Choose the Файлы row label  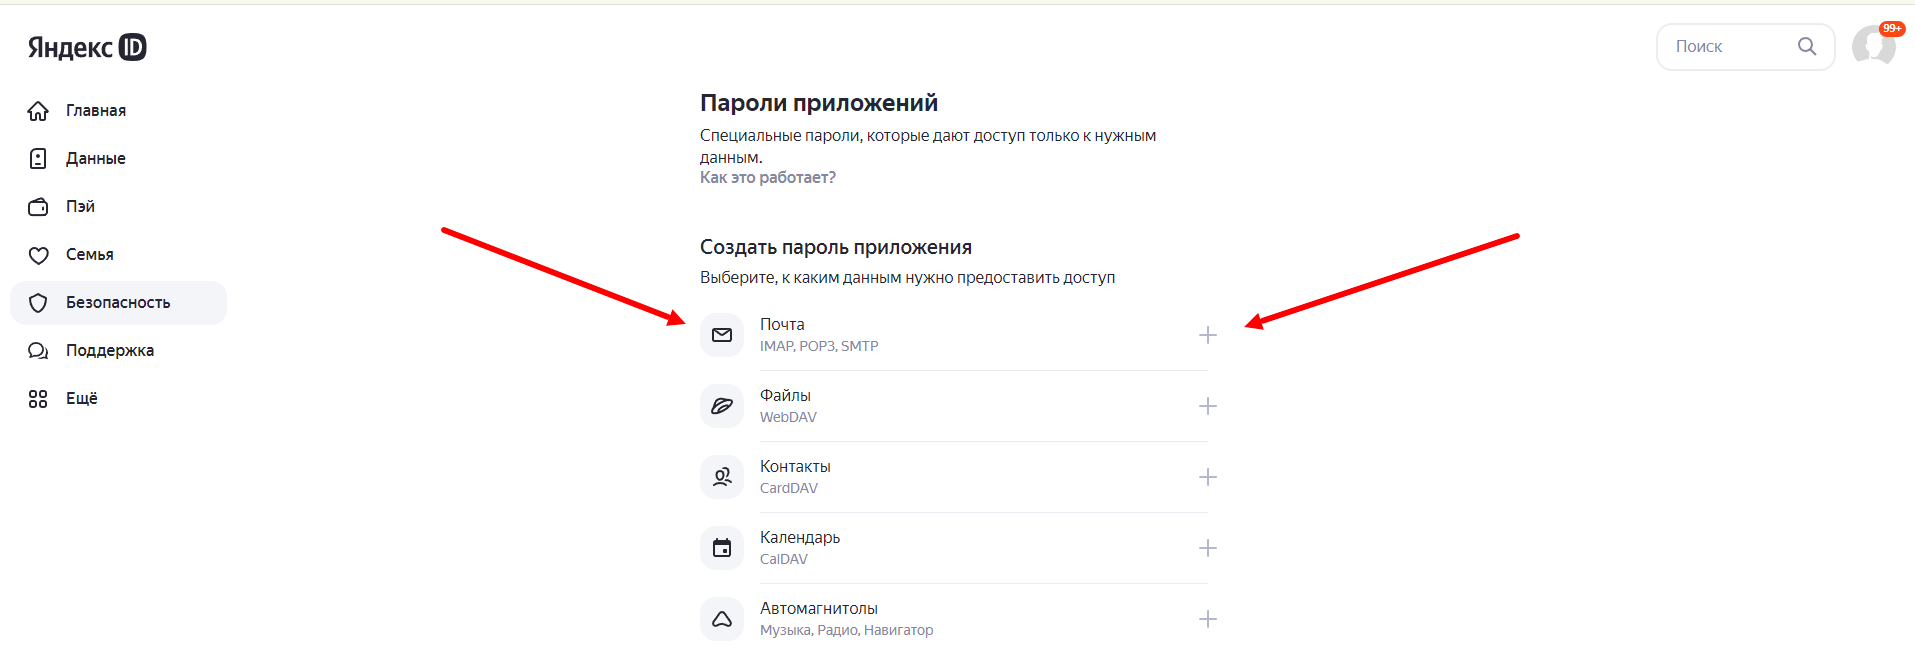pyautogui.click(x=785, y=396)
